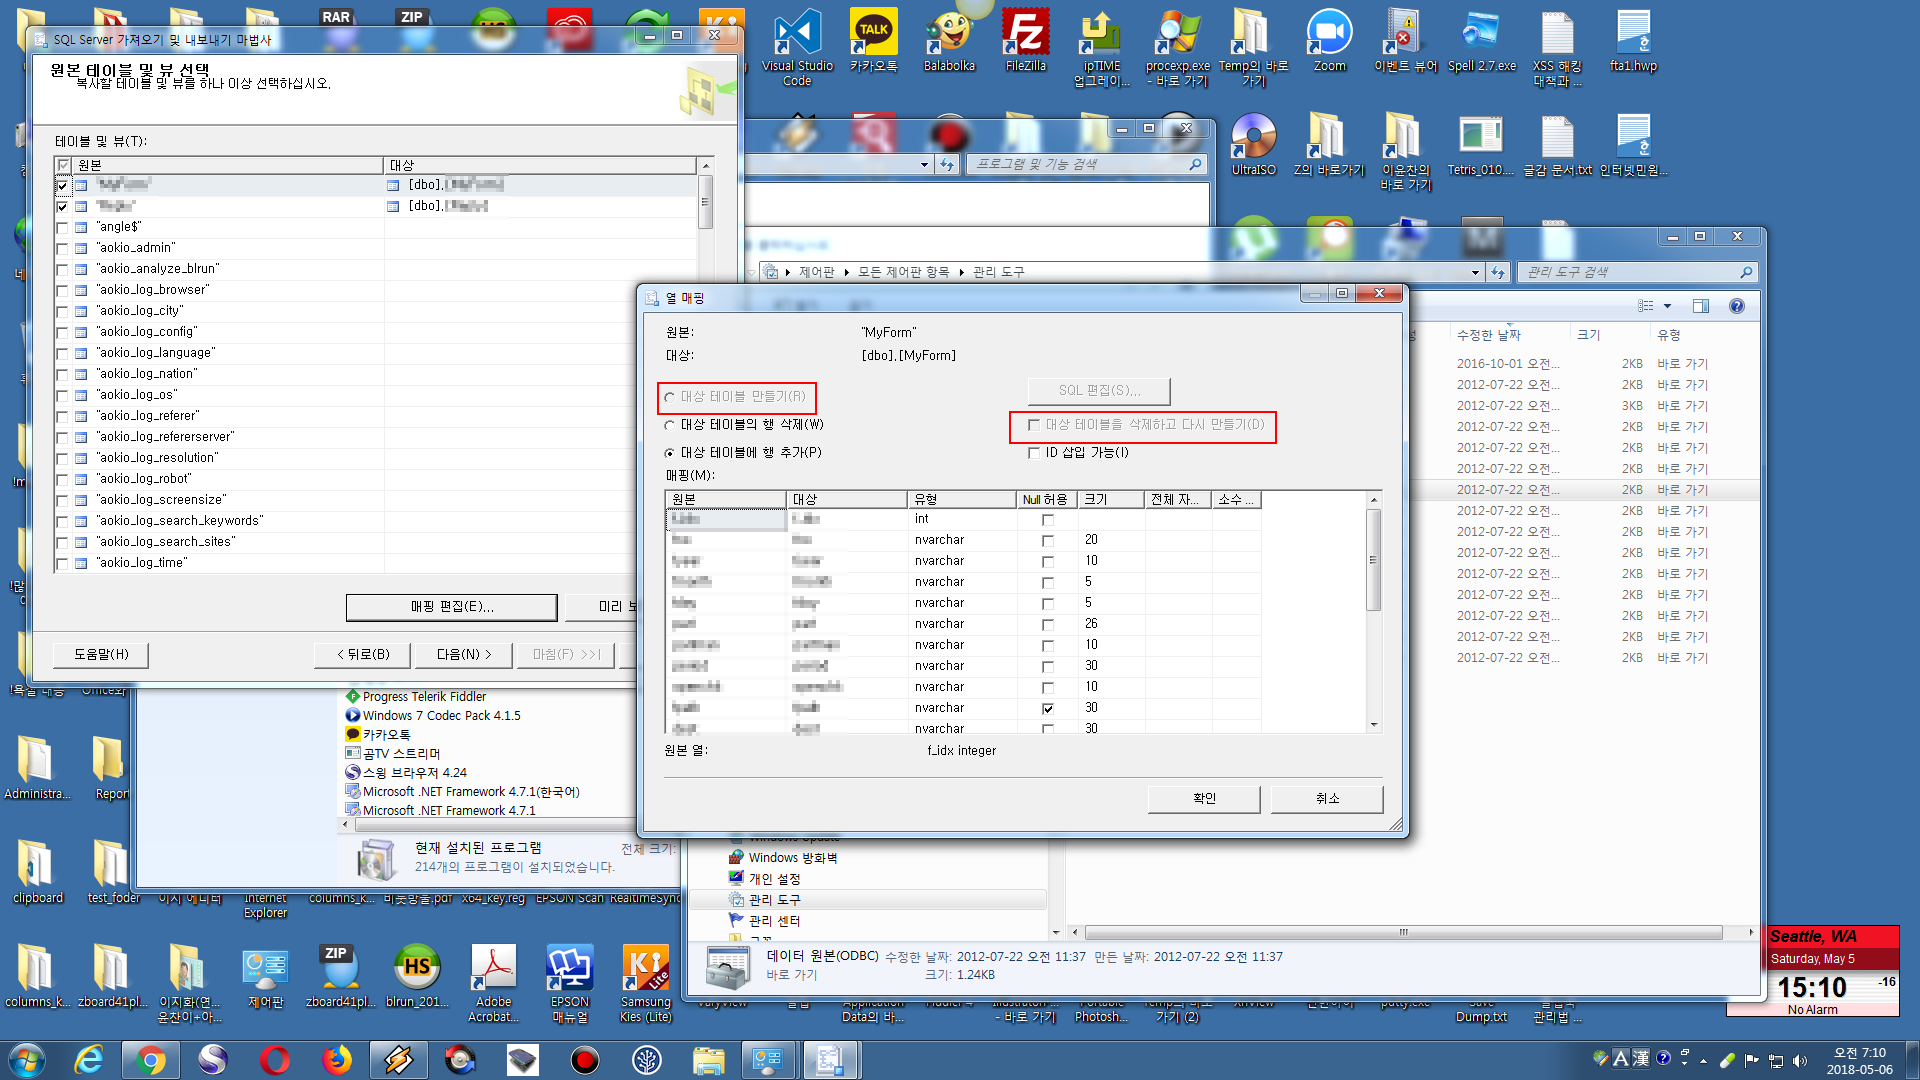Viewport: 1920px width, 1080px height.
Task: Select the EPSON 매뉴얼 desktop icon
Action: click(569, 984)
